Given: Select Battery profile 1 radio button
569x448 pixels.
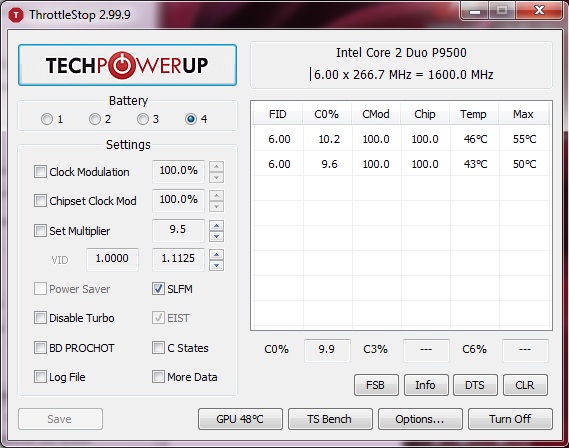Looking at the screenshot, I should [47, 119].
